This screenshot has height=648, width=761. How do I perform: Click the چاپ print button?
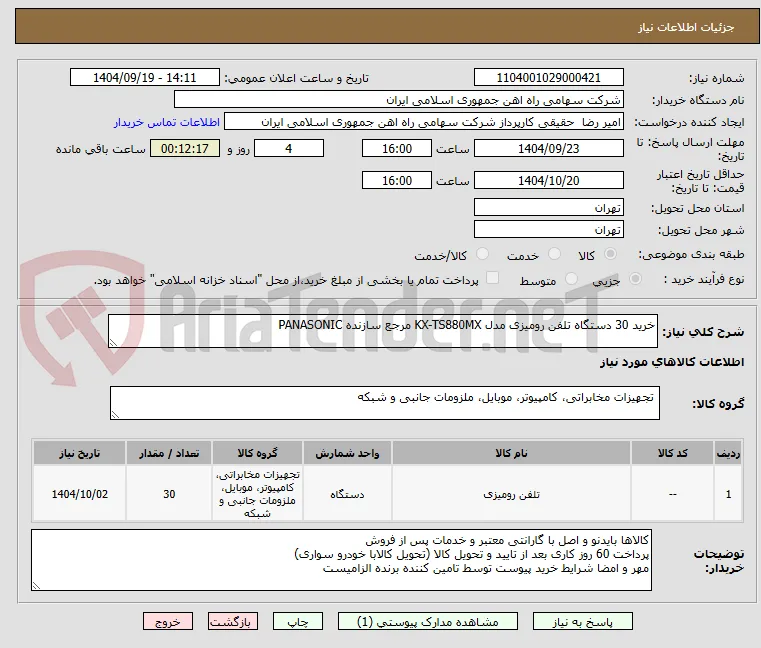(x=298, y=621)
